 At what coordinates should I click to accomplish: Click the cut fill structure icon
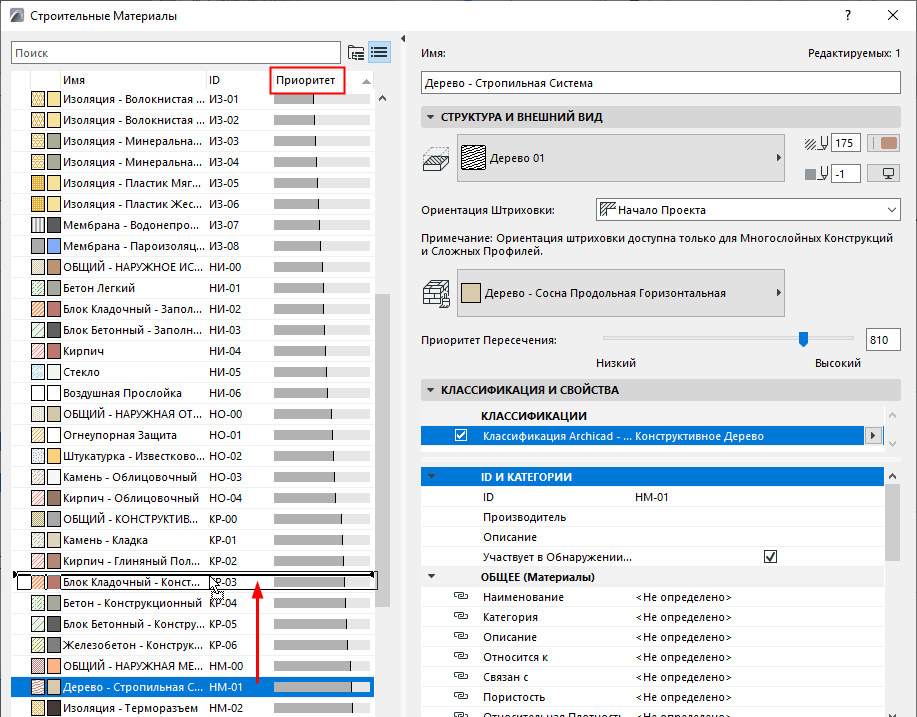(436, 158)
